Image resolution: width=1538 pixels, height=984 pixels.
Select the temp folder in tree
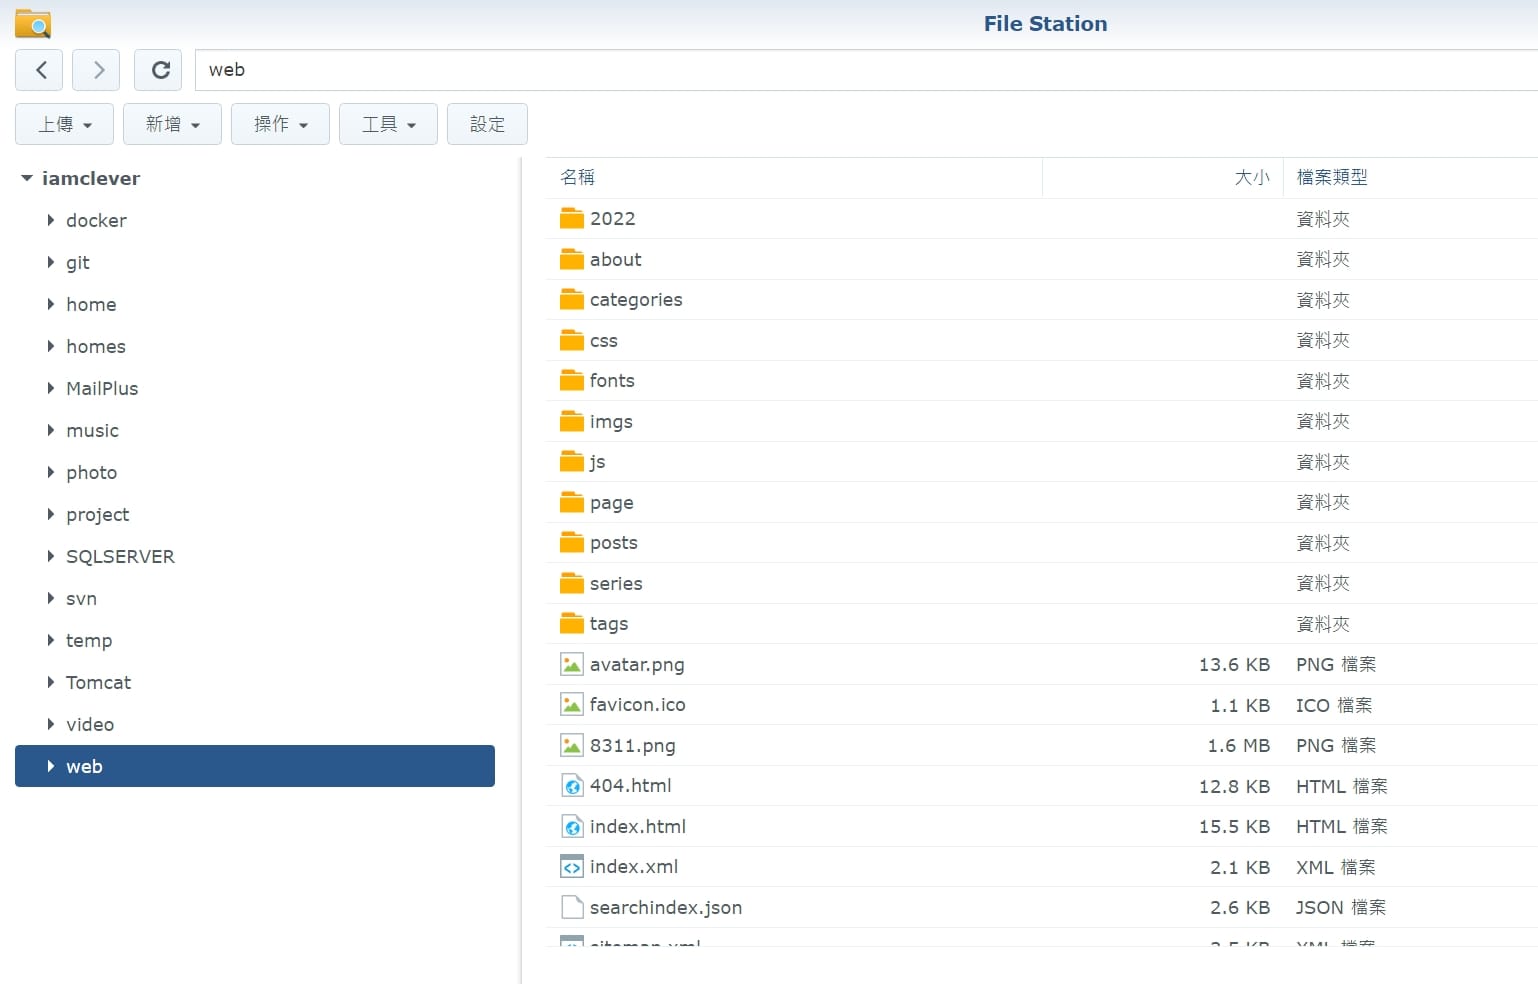click(89, 641)
